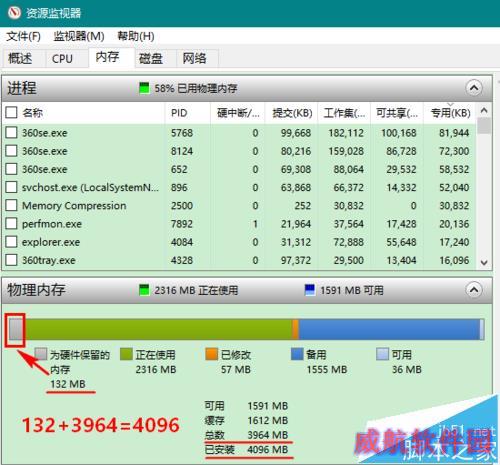Check the perfmon.exe row
This screenshot has height=465, width=500.
point(11,224)
